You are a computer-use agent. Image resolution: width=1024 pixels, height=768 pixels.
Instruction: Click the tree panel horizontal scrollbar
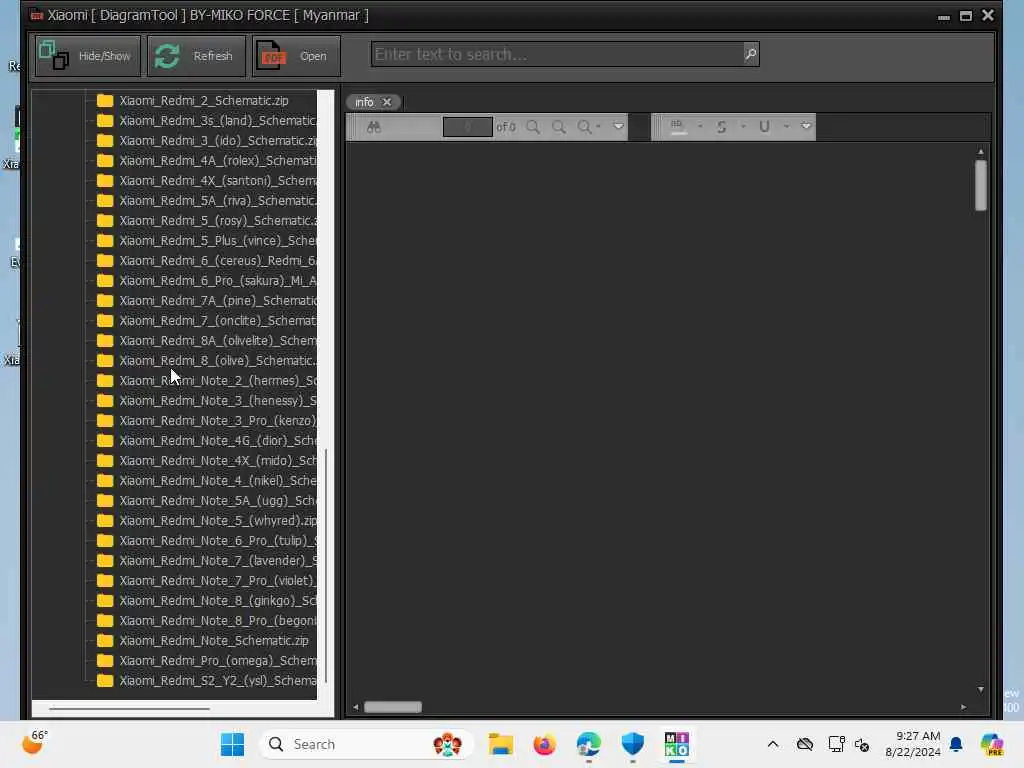click(129, 708)
